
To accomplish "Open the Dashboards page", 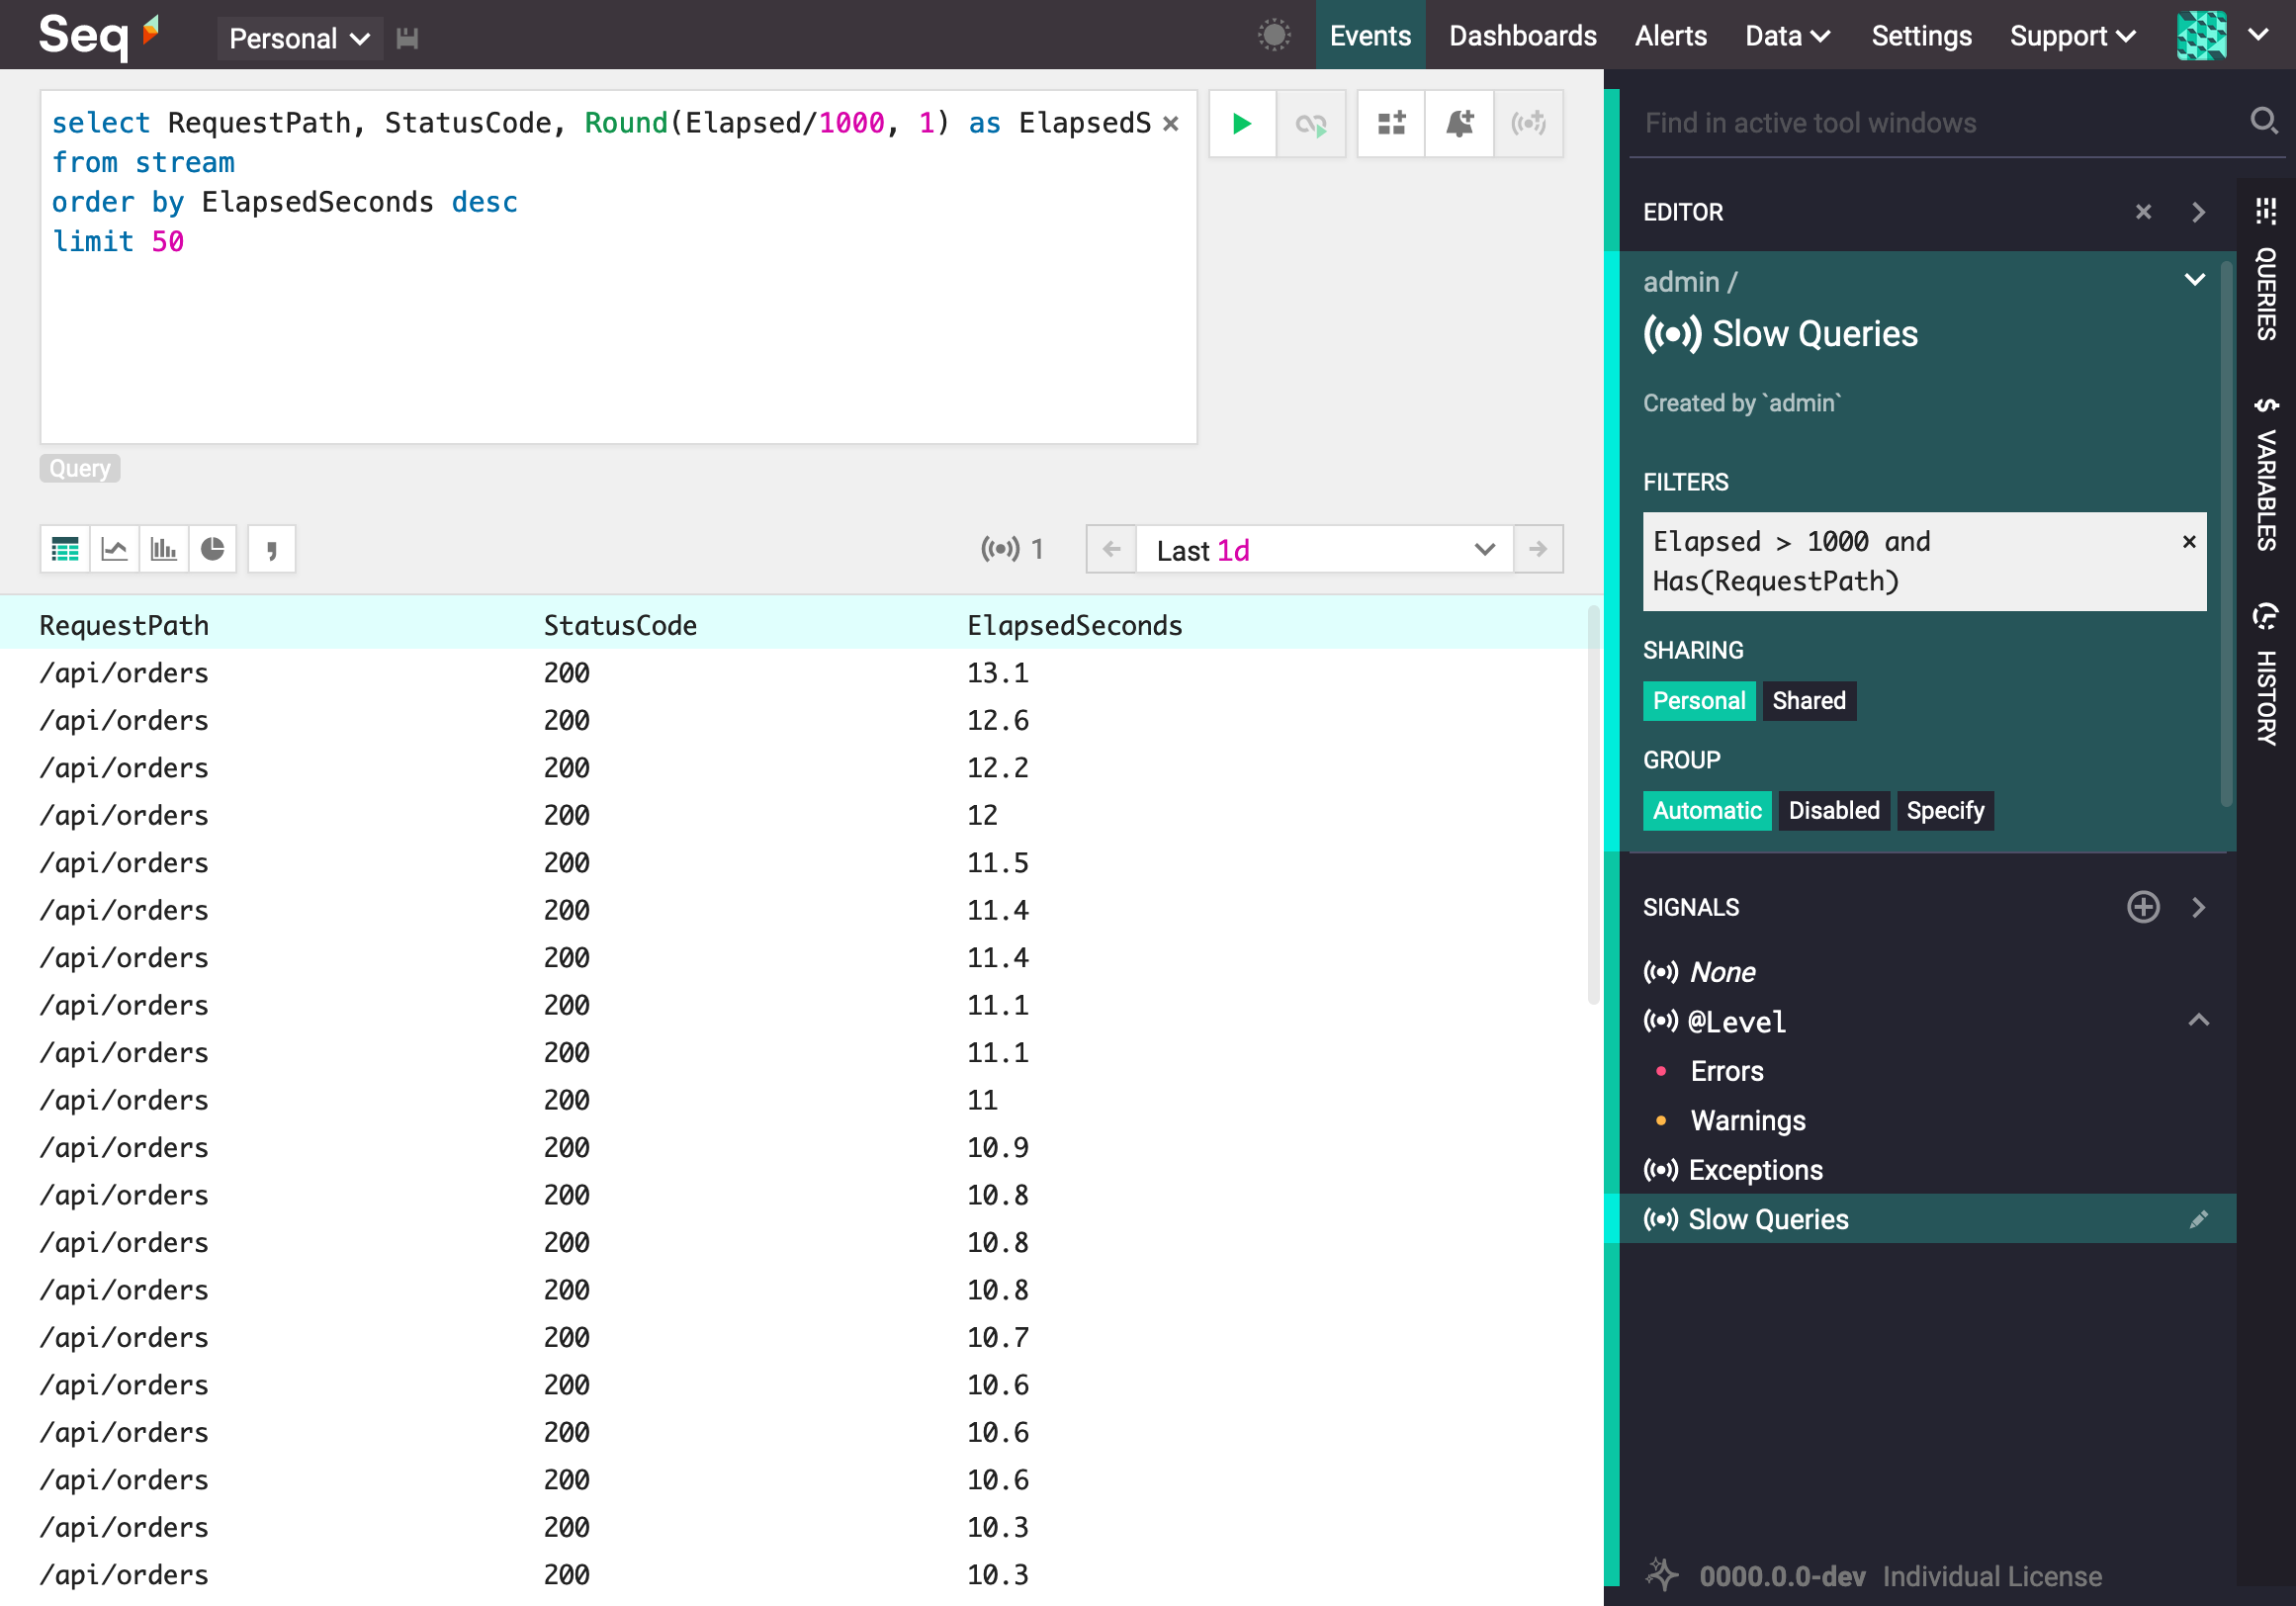I will pos(1522,36).
